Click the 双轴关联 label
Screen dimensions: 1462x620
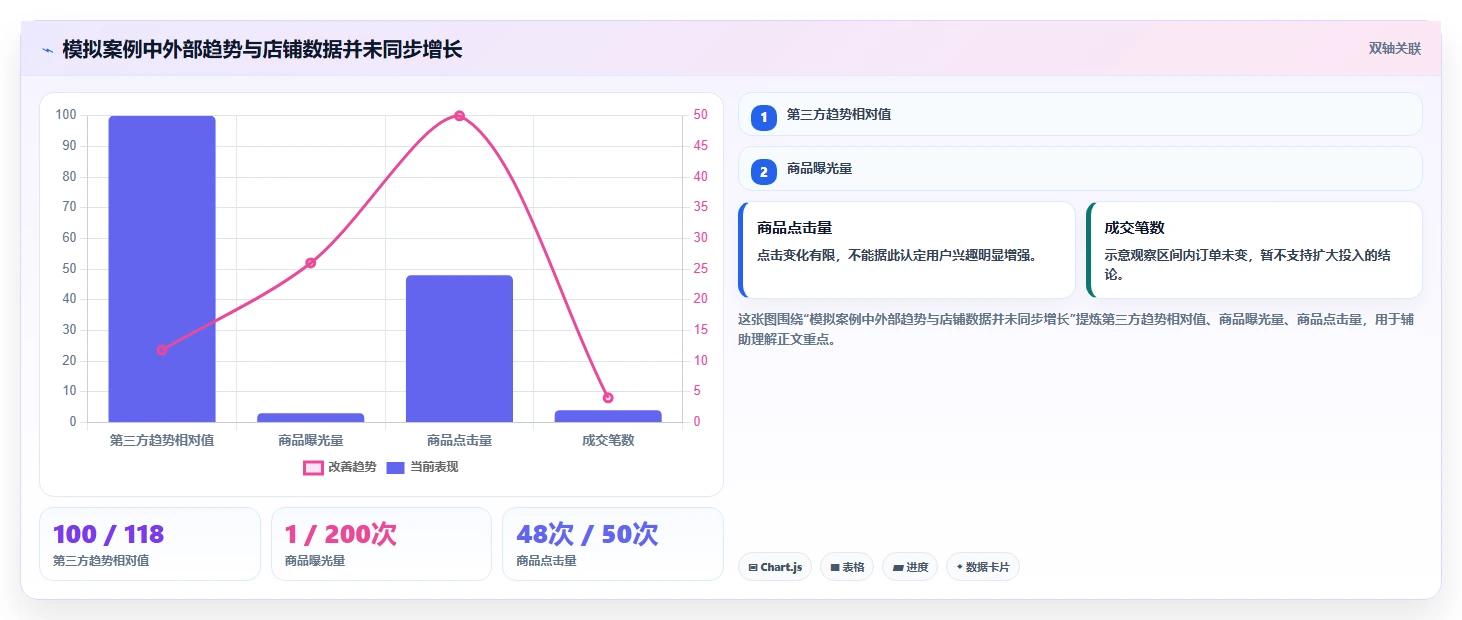click(1395, 48)
